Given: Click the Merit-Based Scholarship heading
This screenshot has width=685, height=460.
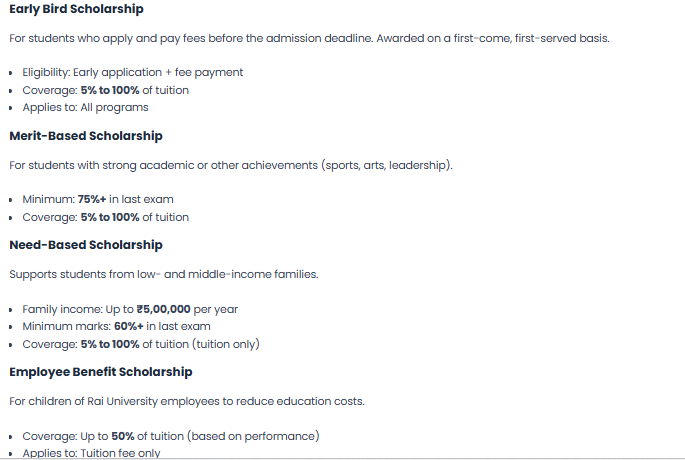Looking at the screenshot, I should pos(85,136).
